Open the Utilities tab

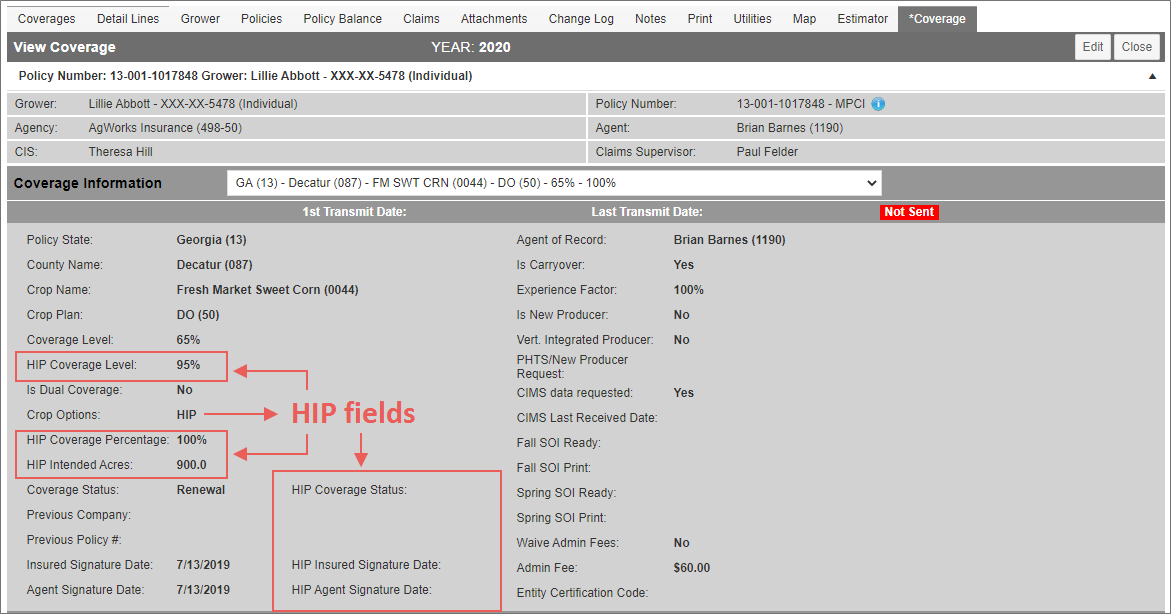coord(752,19)
